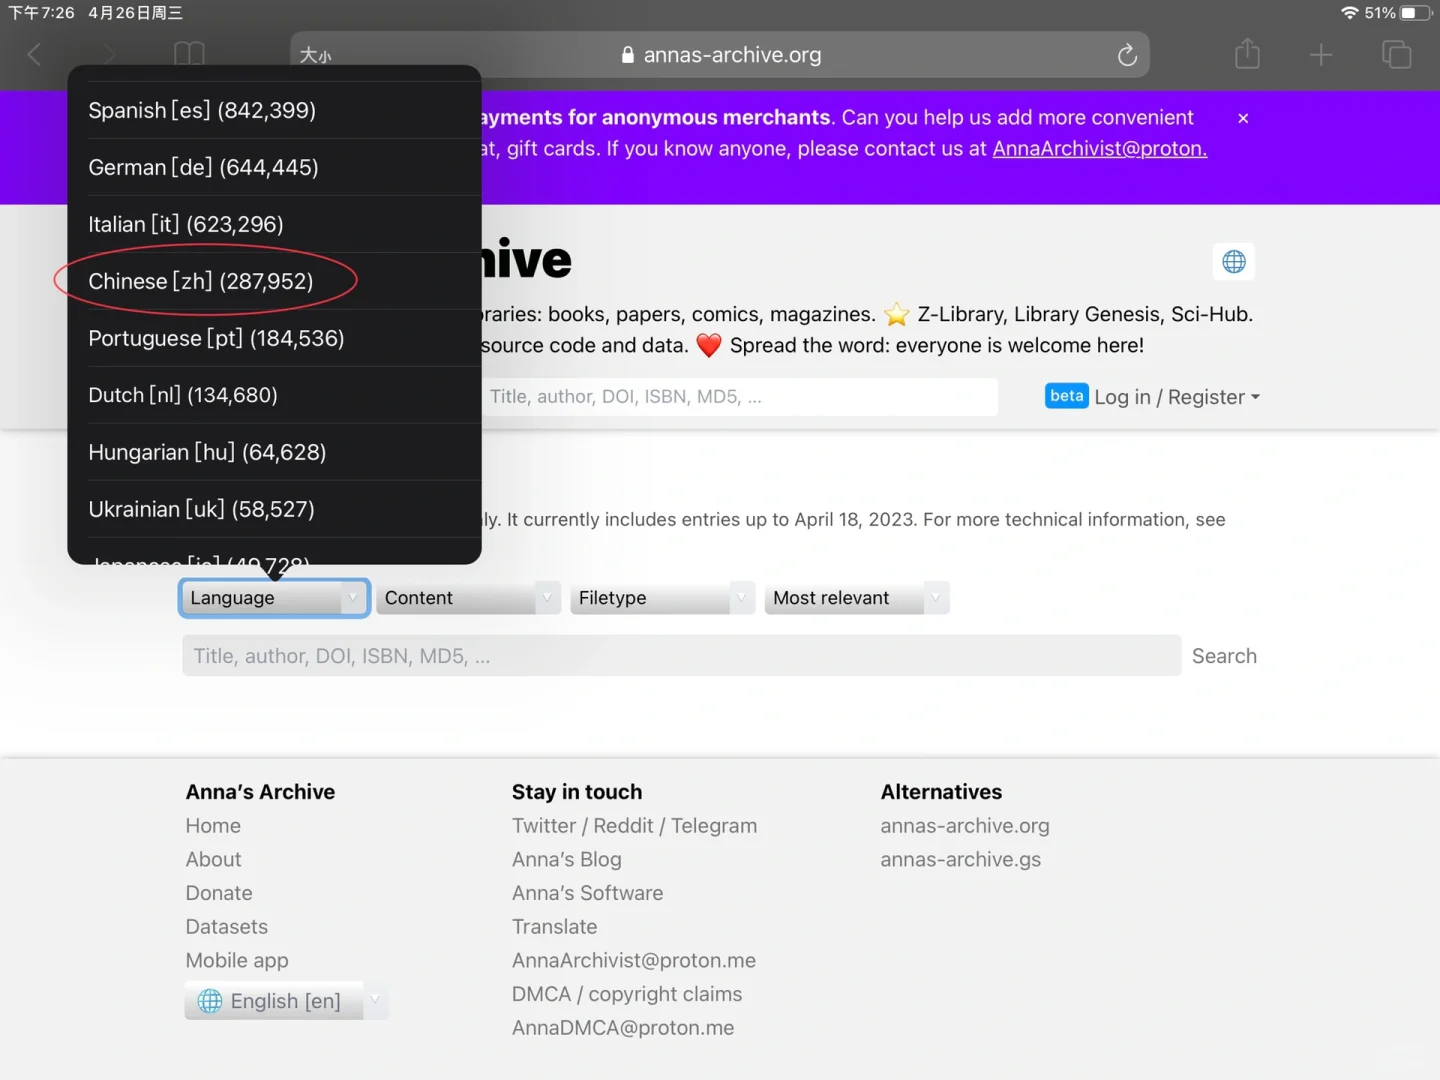Expand the Log in / Register menu
The width and height of the screenshot is (1440, 1080).
coord(1177,397)
